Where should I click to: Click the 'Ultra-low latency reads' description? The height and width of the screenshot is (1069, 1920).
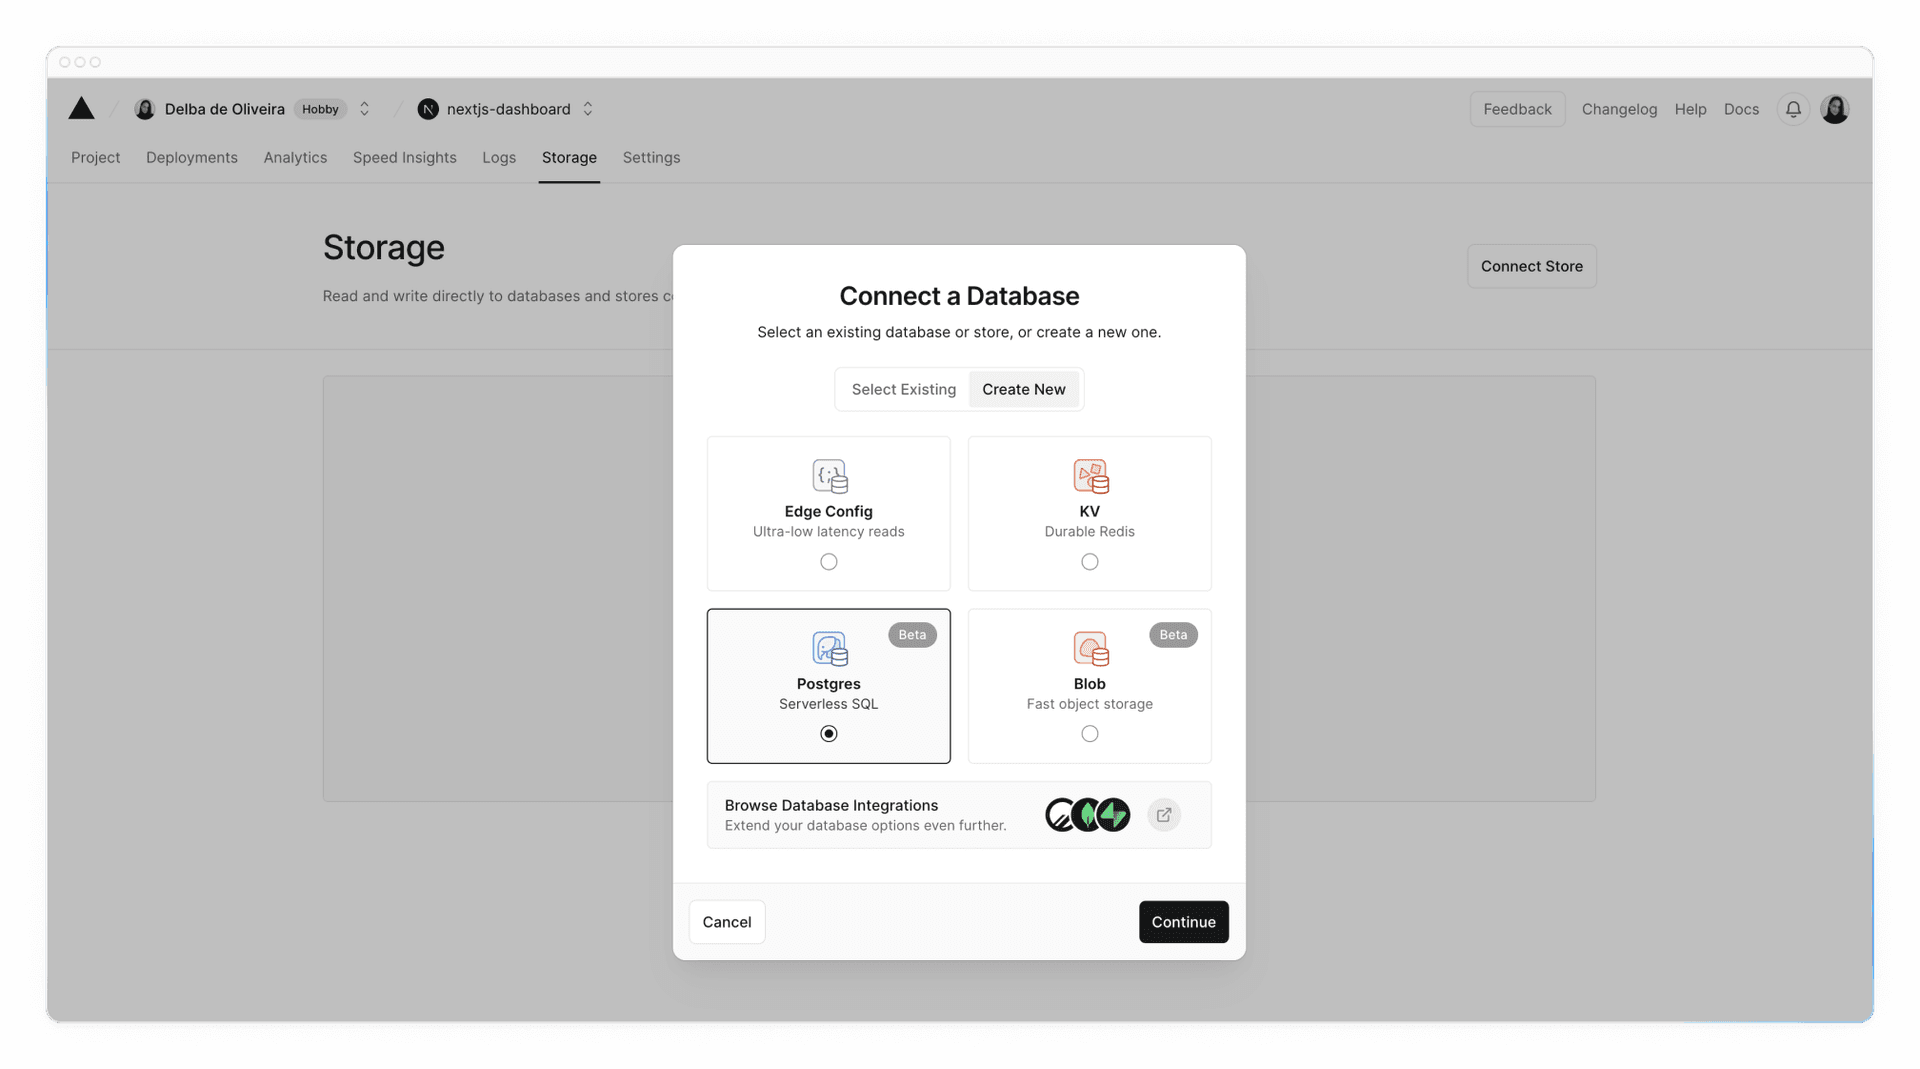(829, 532)
